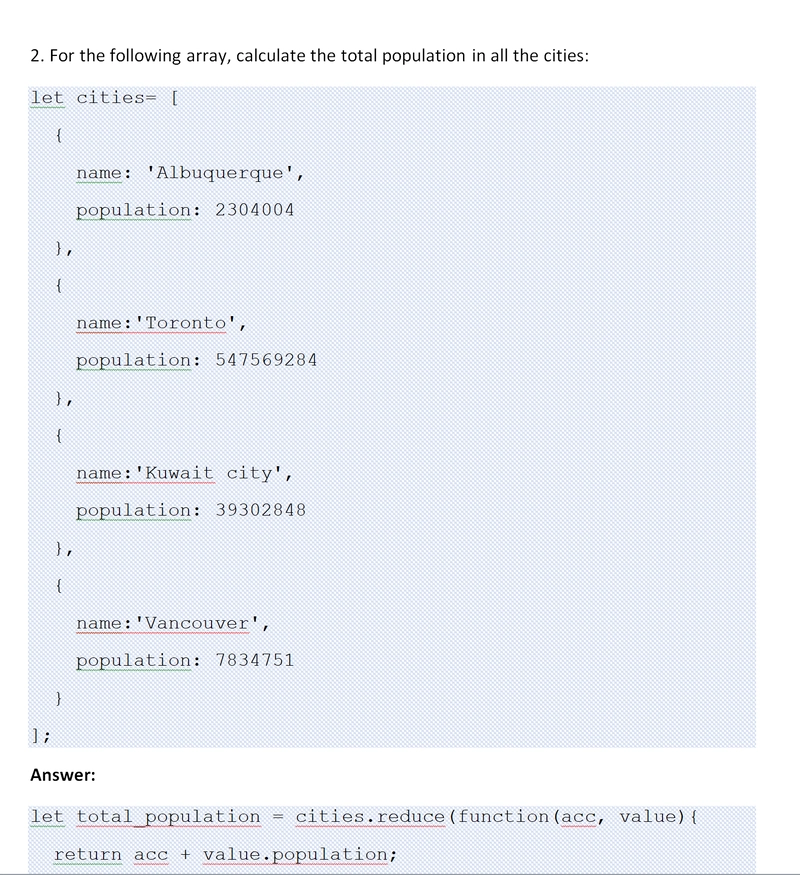Click the population value 7834751
Viewport: 800px width, 875px height.
254,660
